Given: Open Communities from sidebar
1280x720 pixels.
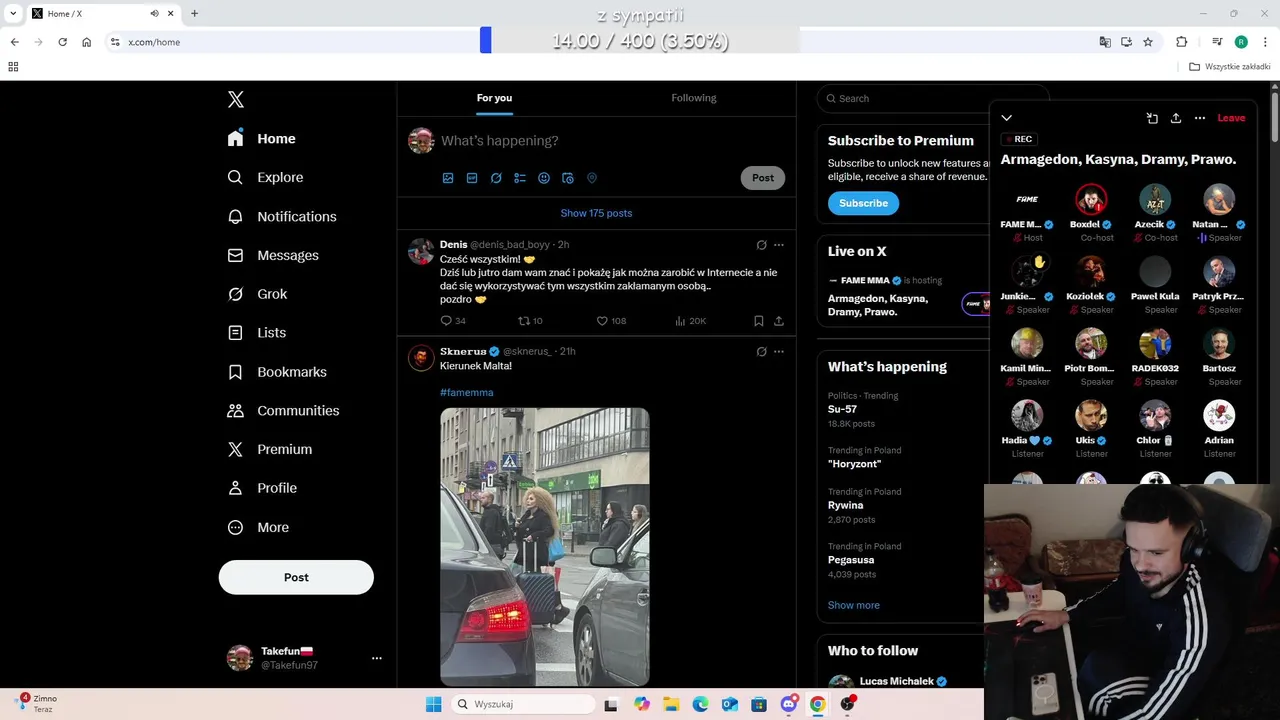Looking at the screenshot, I should (x=283, y=411).
